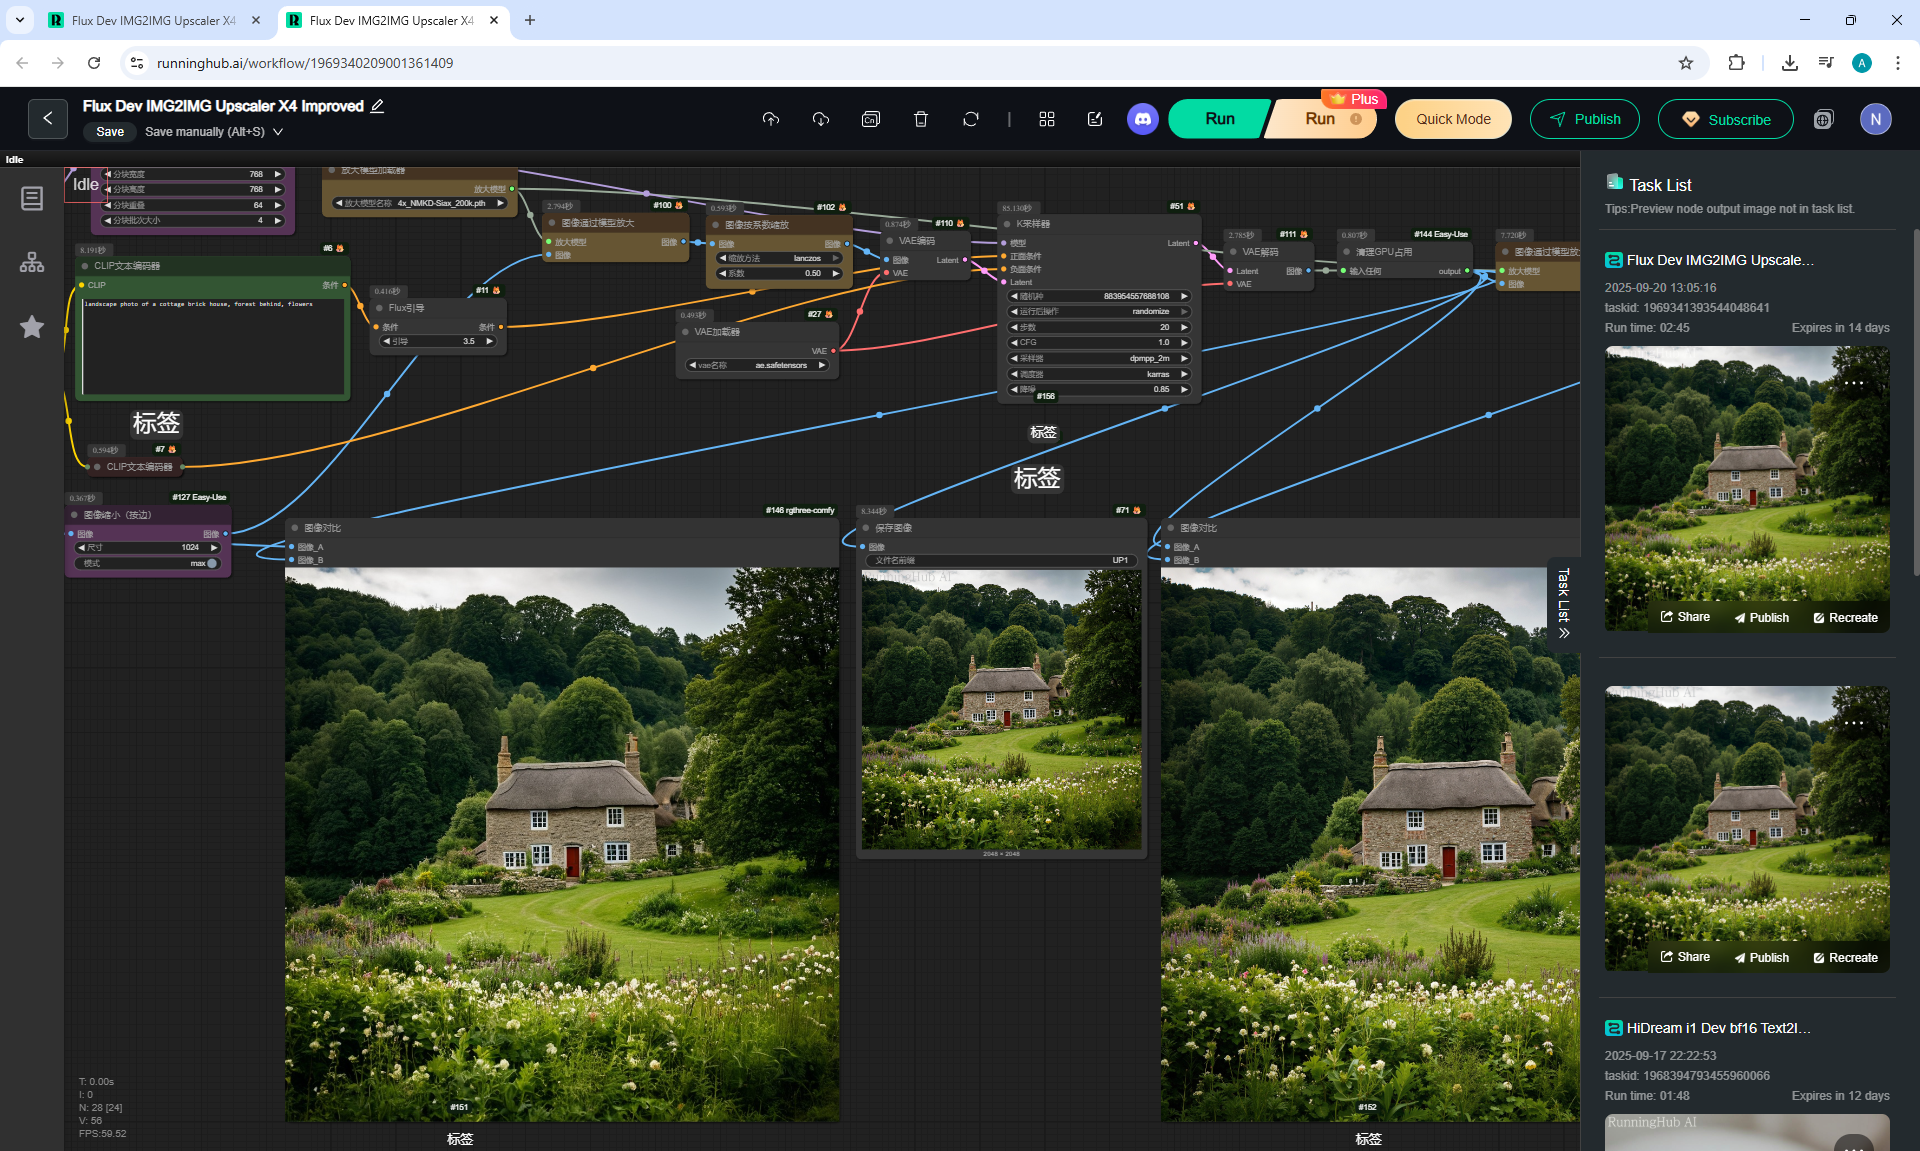Click the refresh arrows icon in toolbar
Image resolution: width=1920 pixels, height=1151 pixels.
pos(971,119)
